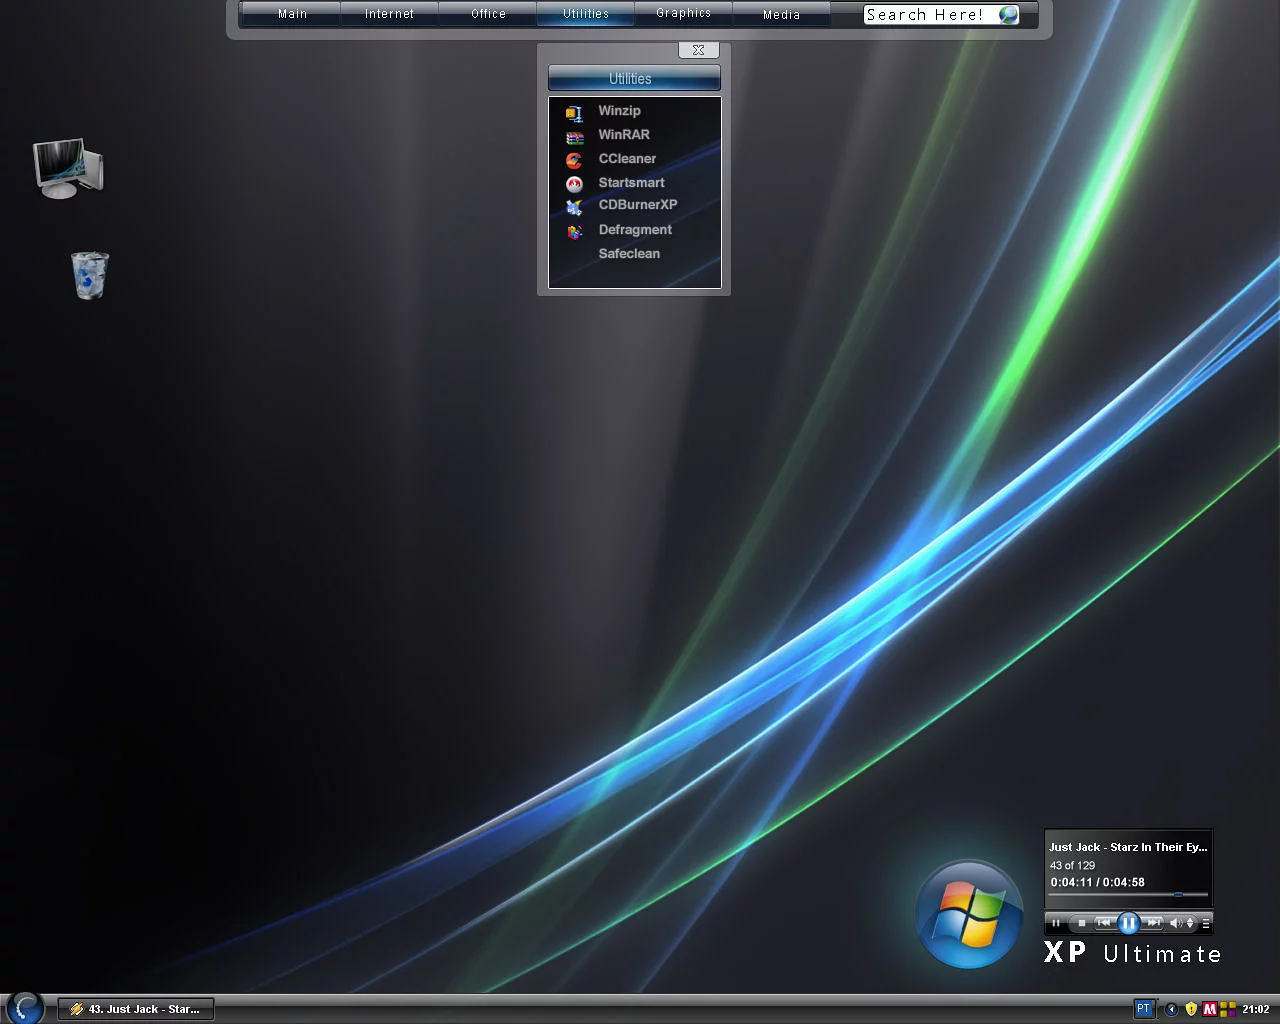This screenshot has width=1280, height=1024.
Task: Pause playback with the large blue button
Action: pyautogui.click(x=1128, y=923)
